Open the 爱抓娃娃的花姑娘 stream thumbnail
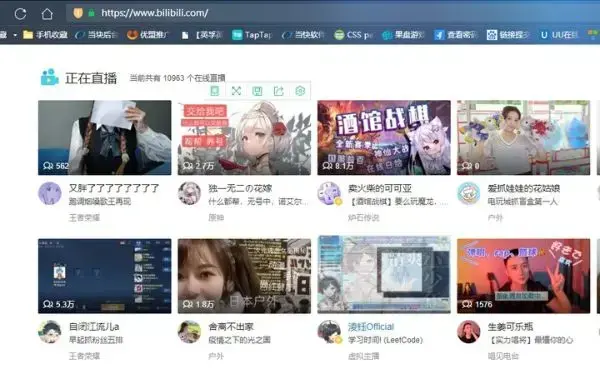This screenshot has height=379, width=600. (x=523, y=138)
